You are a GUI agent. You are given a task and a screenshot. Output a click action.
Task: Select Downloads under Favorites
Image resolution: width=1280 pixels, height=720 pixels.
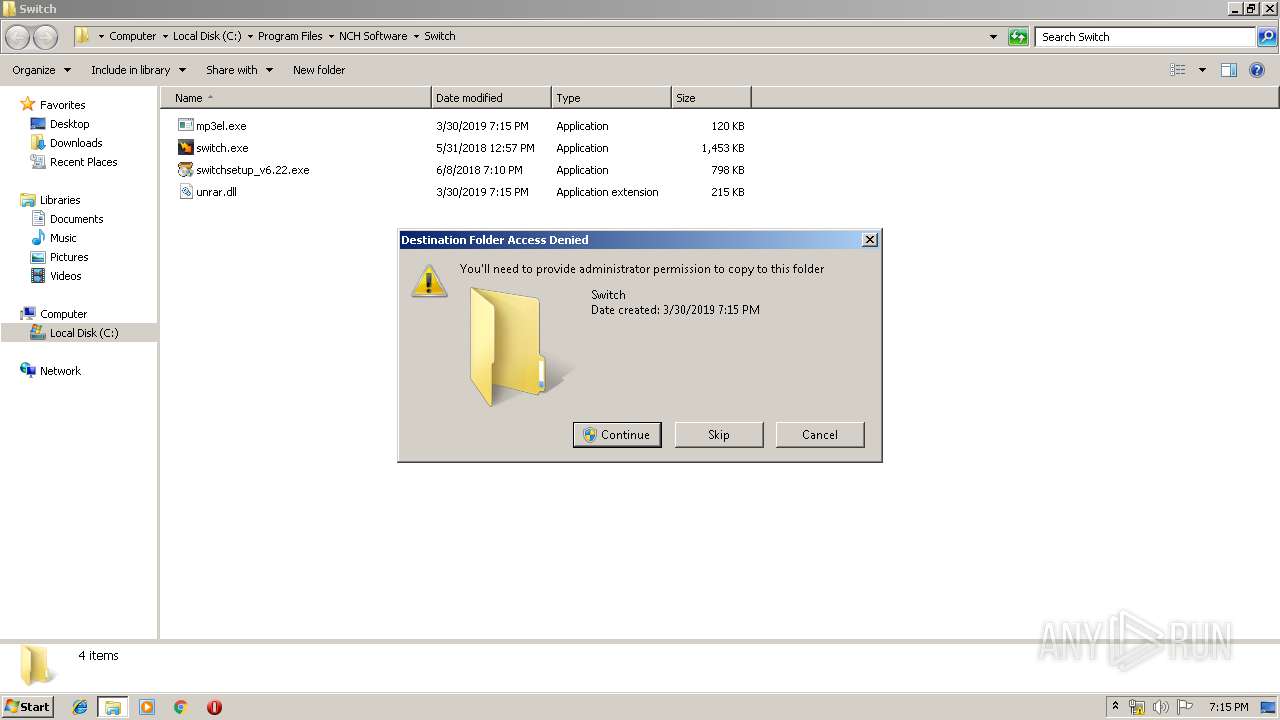coord(76,143)
